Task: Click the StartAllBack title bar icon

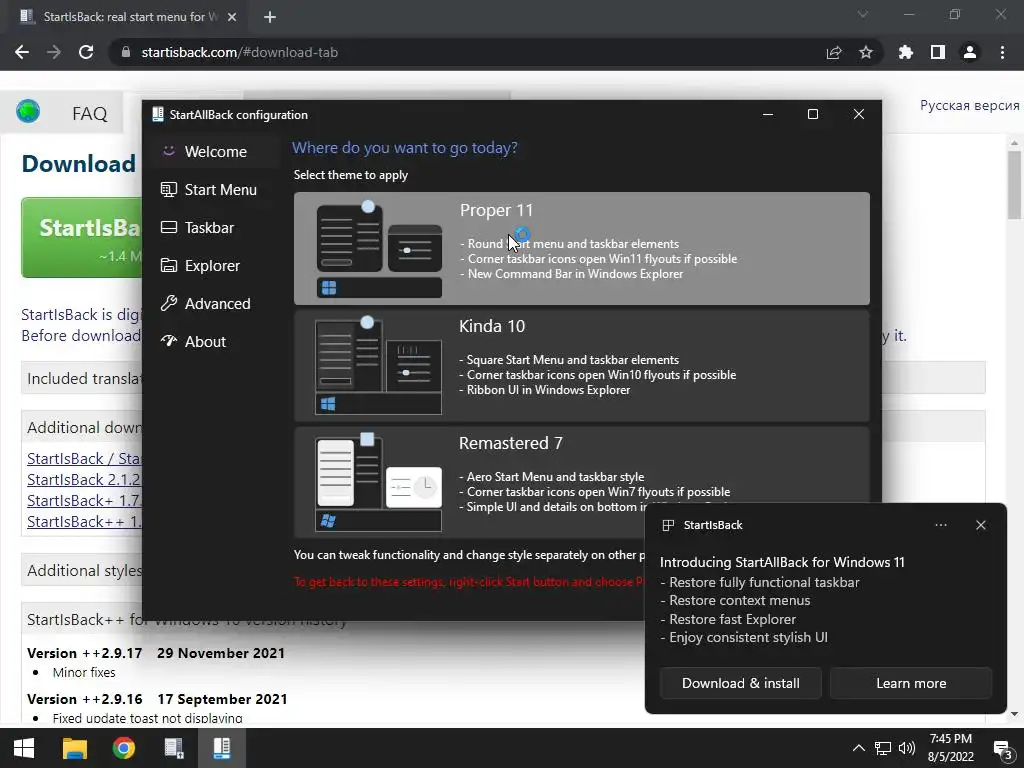Action: (x=157, y=114)
